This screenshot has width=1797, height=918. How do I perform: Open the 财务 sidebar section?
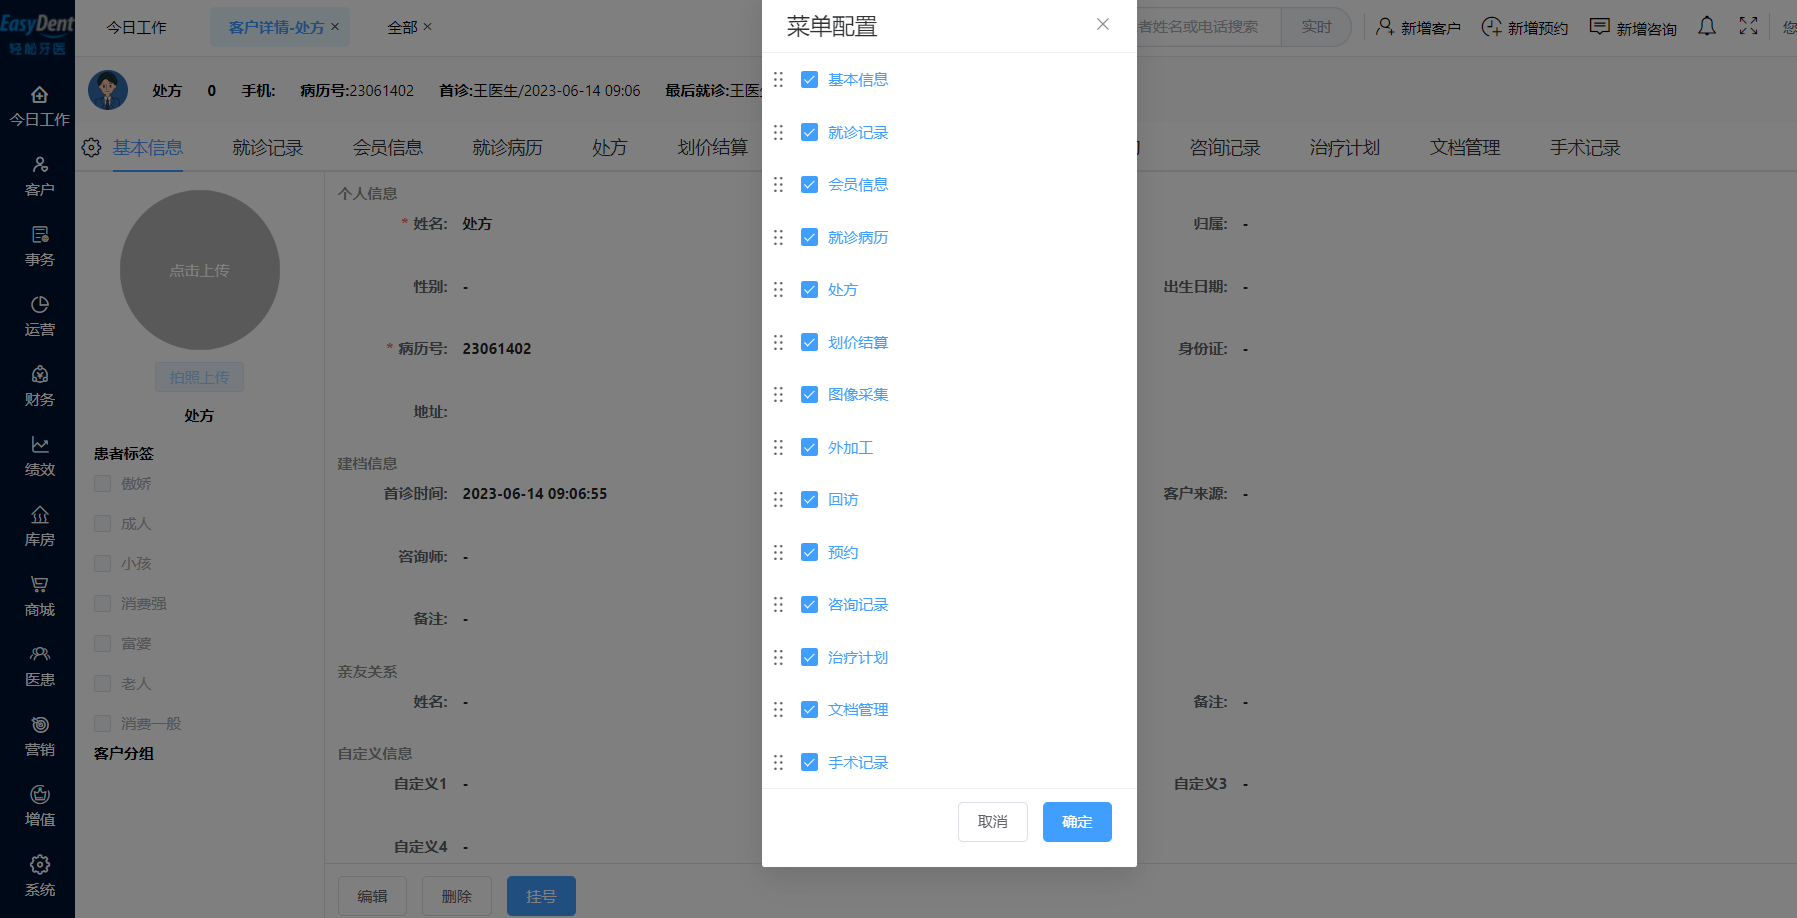click(x=39, y=387)
